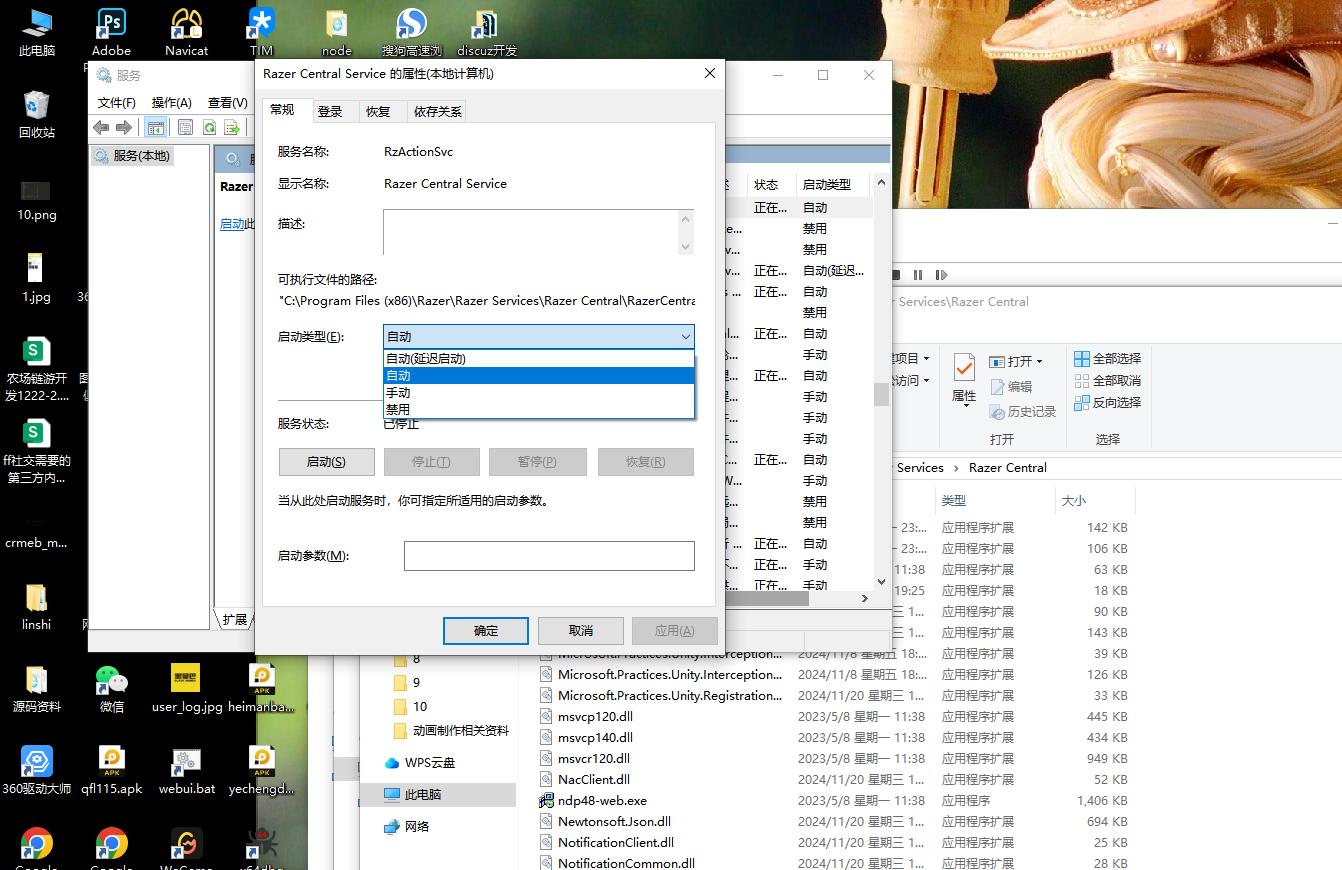Open the Photoshop desktop shortcut

(x=111, y=30)
